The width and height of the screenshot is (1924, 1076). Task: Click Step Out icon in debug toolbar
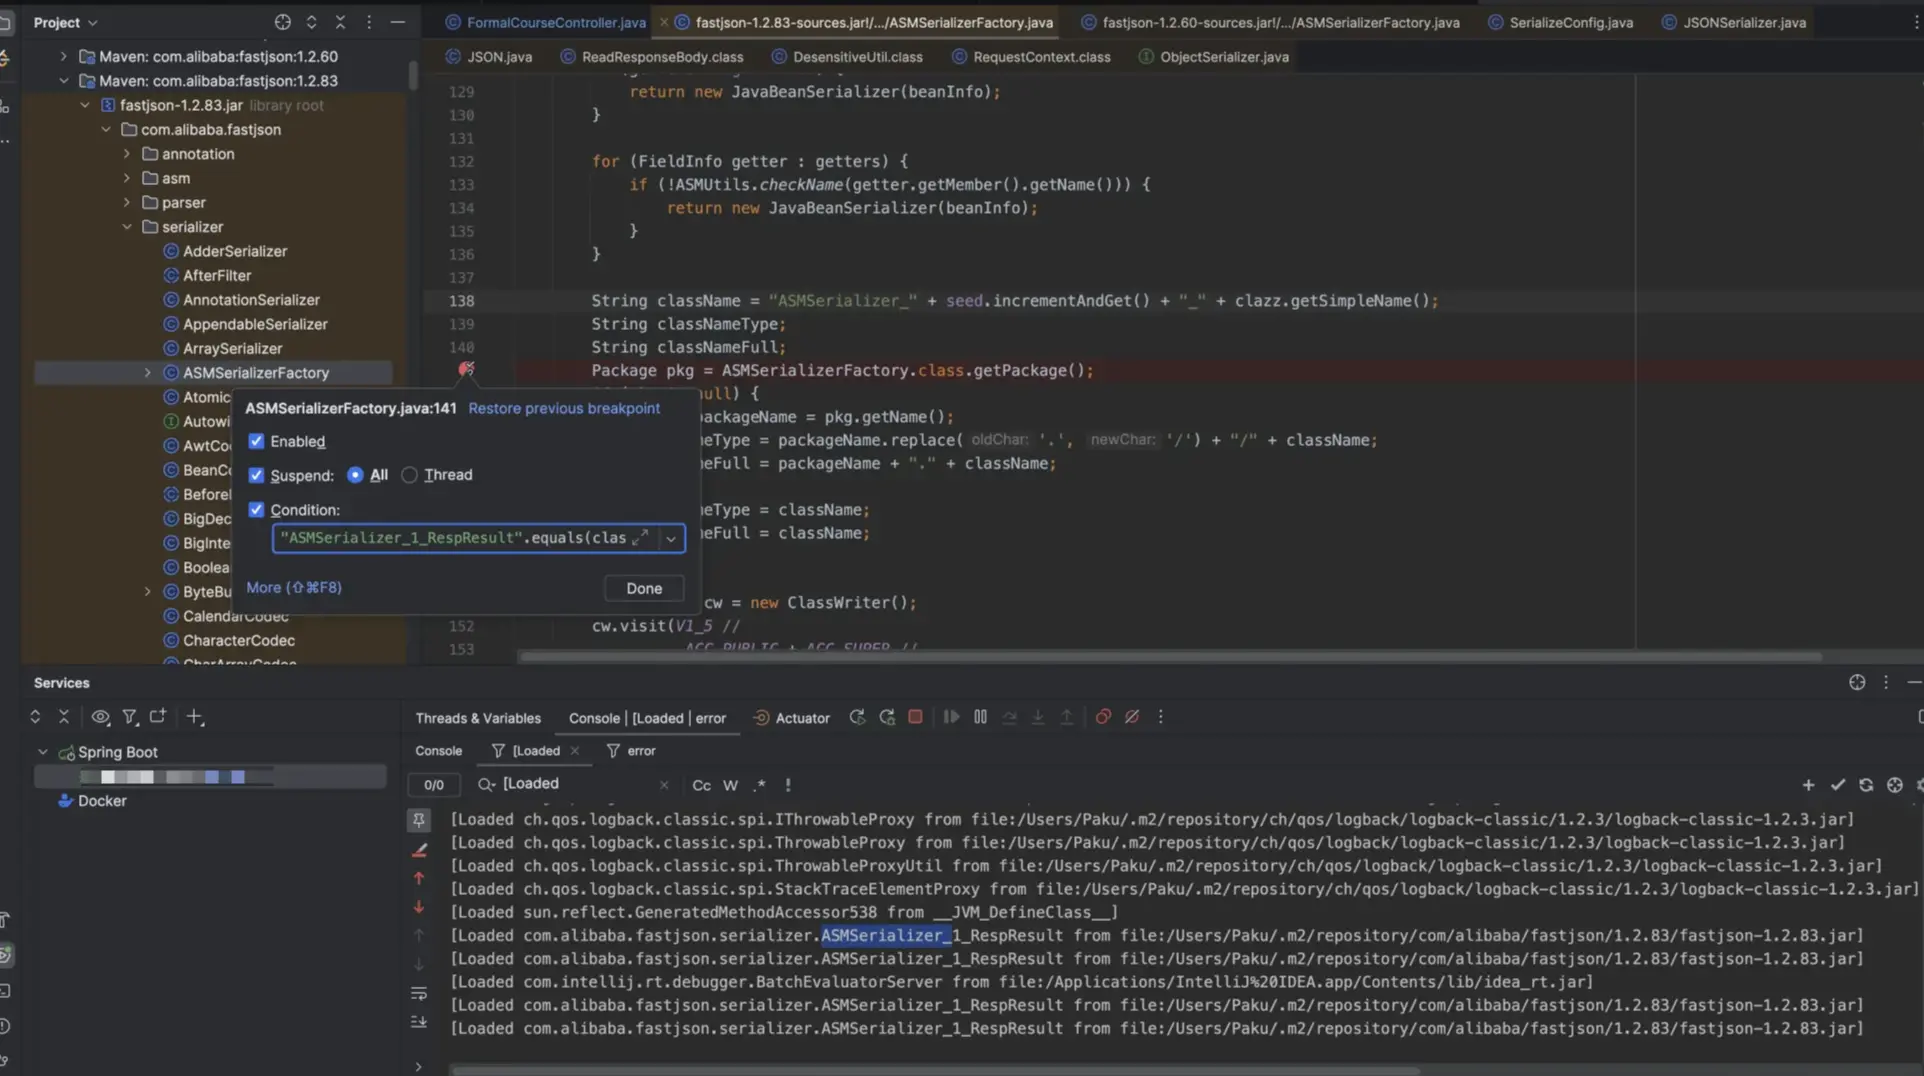point(1067,717)
